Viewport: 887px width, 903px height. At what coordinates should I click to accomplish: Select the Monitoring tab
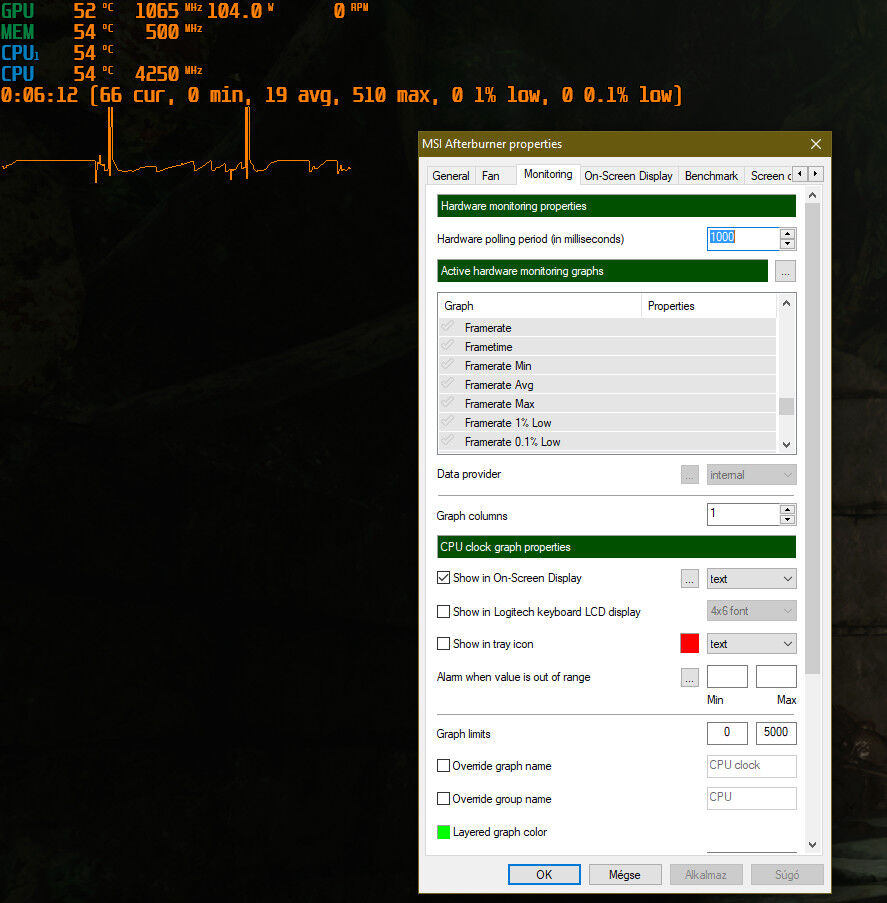[x=548, y=174]
